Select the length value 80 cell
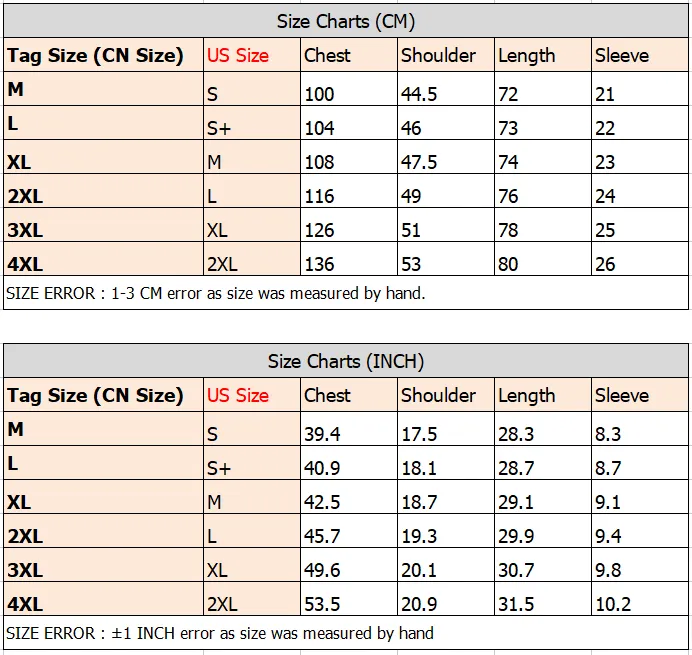The image size is (692, 655). click(543, 259)
